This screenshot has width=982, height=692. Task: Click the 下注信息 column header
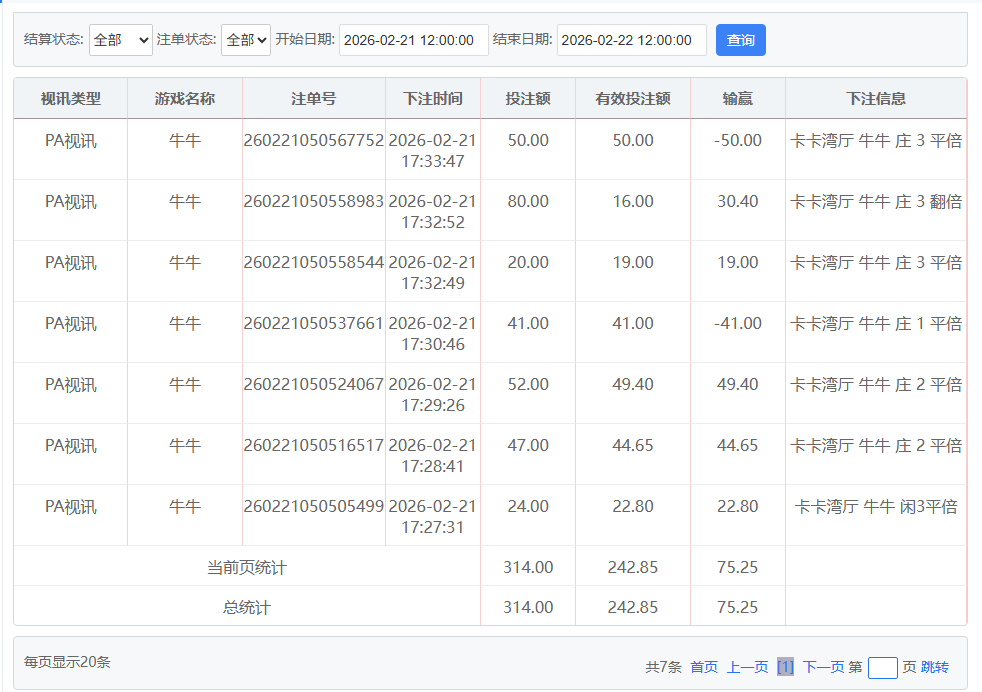pos(876,99)
